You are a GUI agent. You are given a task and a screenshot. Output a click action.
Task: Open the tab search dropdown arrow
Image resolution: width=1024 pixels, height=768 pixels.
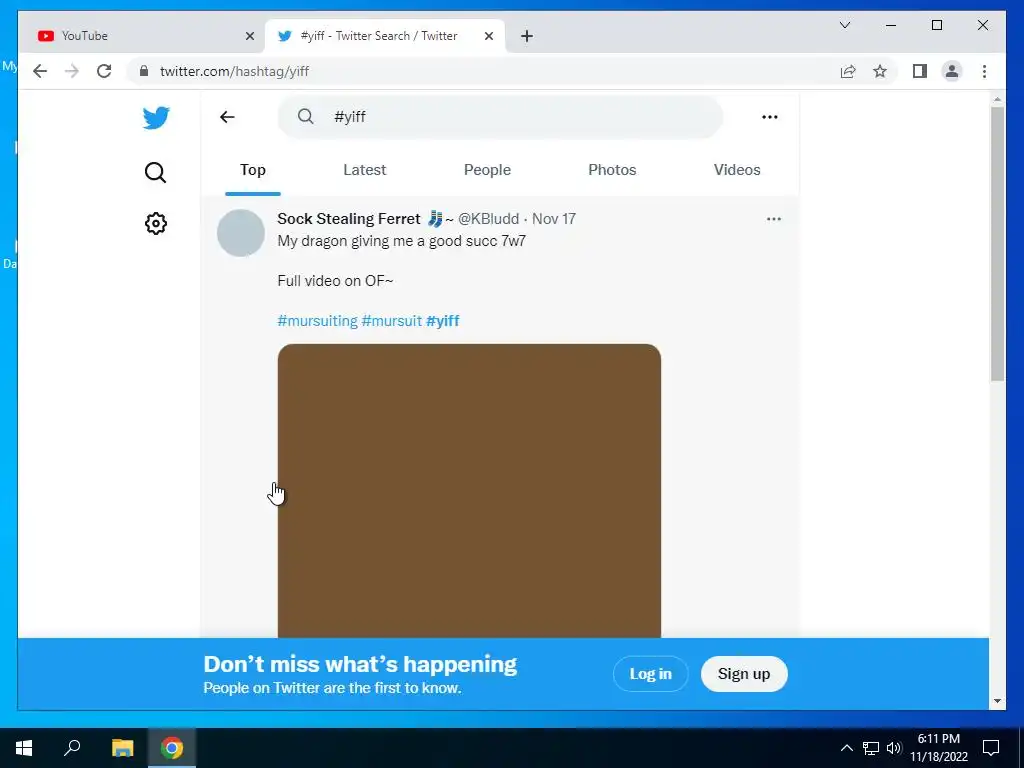point(844,25)
